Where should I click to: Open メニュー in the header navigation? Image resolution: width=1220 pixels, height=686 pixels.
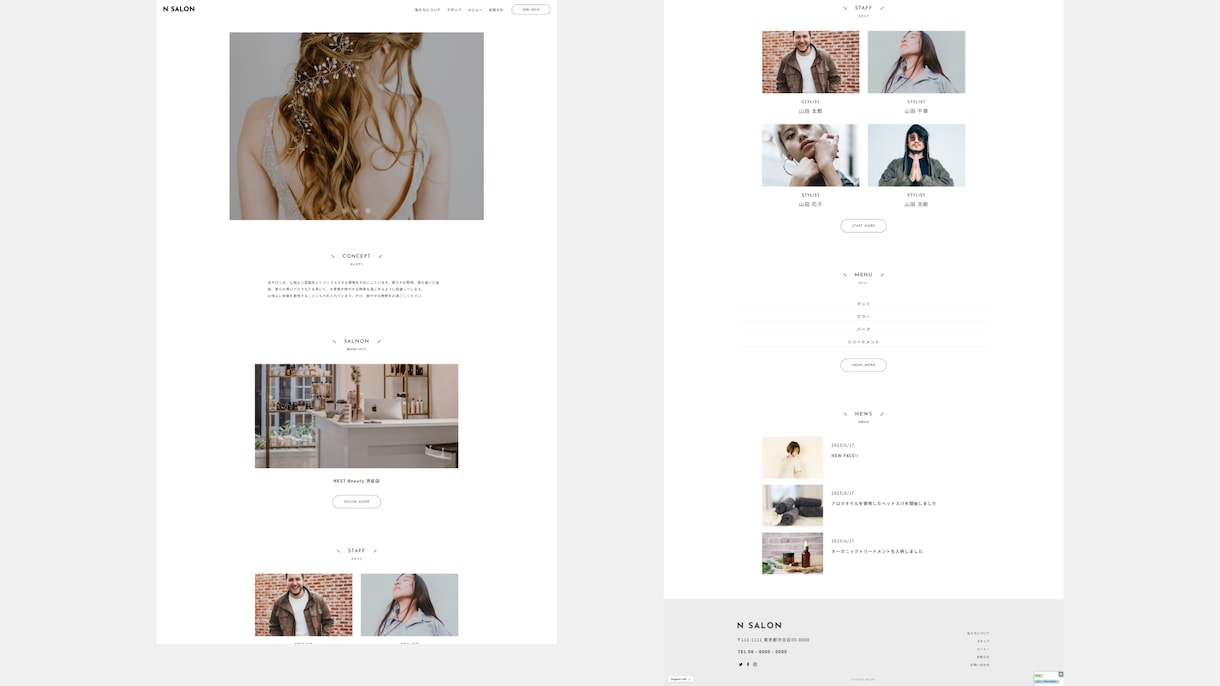tap(475, 10)
